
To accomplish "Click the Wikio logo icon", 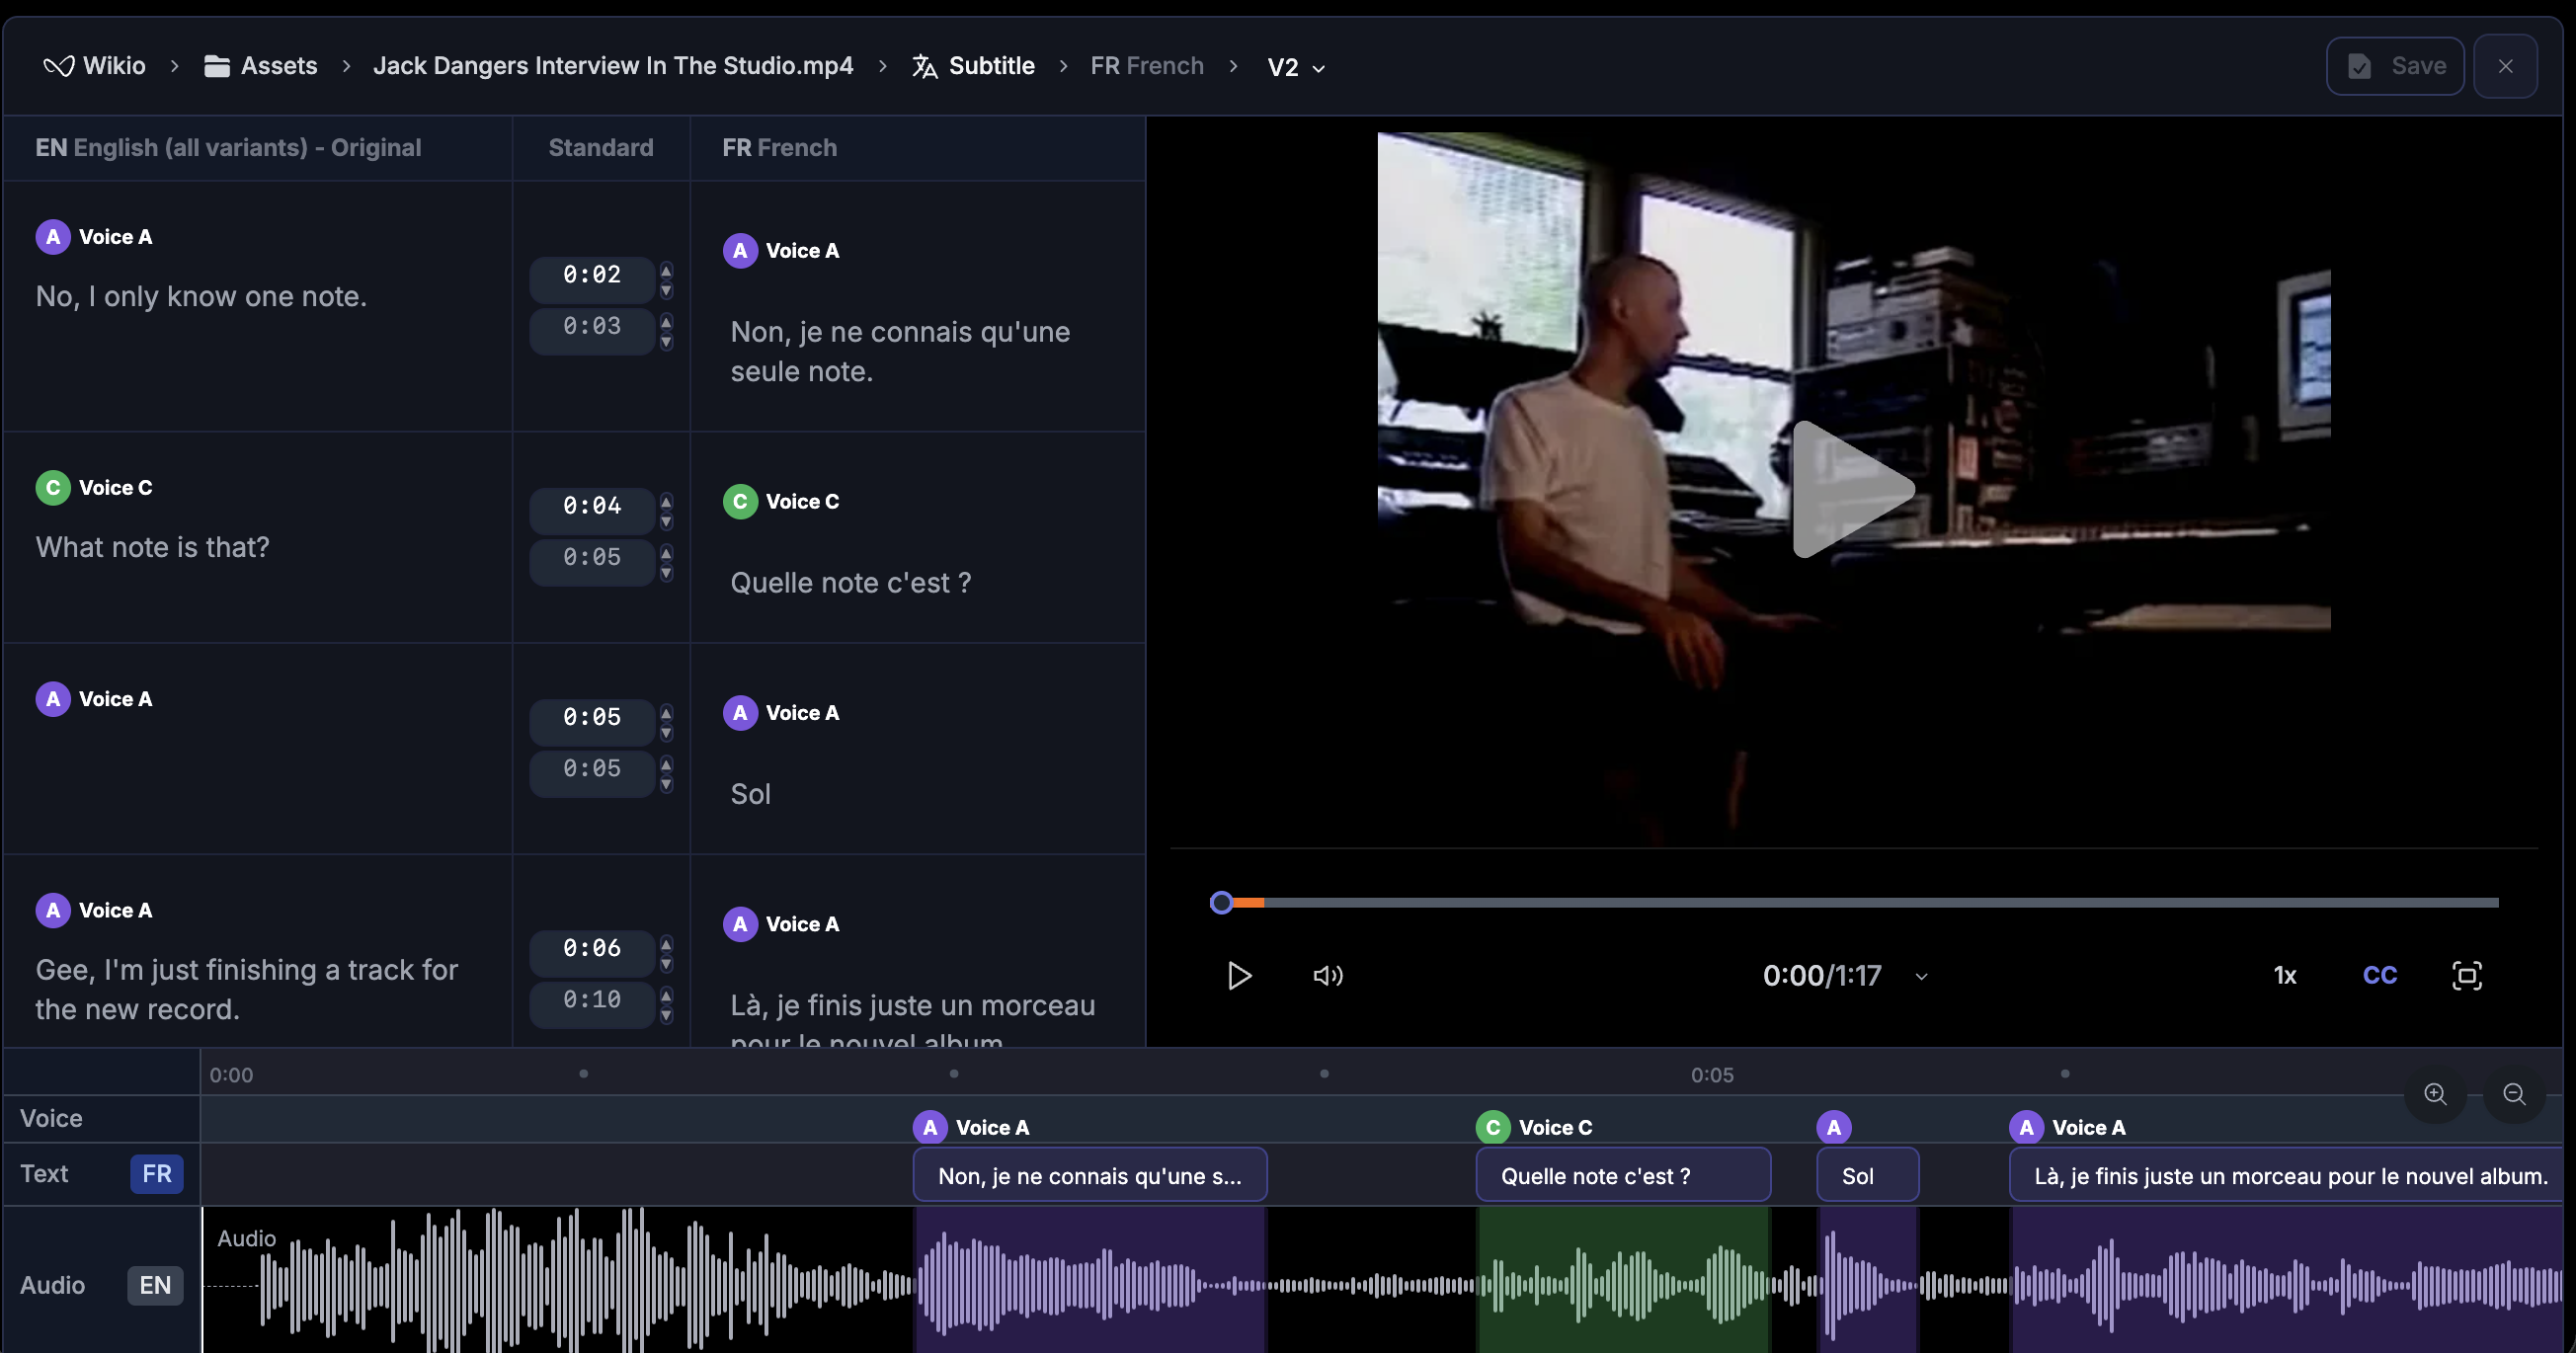I will tap(59, 66).
